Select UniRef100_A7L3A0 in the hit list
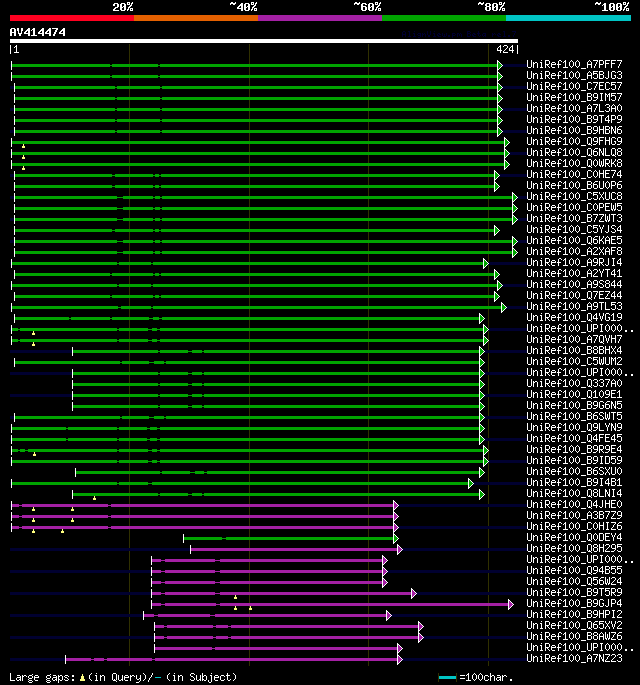 click(x=574, y=108)
